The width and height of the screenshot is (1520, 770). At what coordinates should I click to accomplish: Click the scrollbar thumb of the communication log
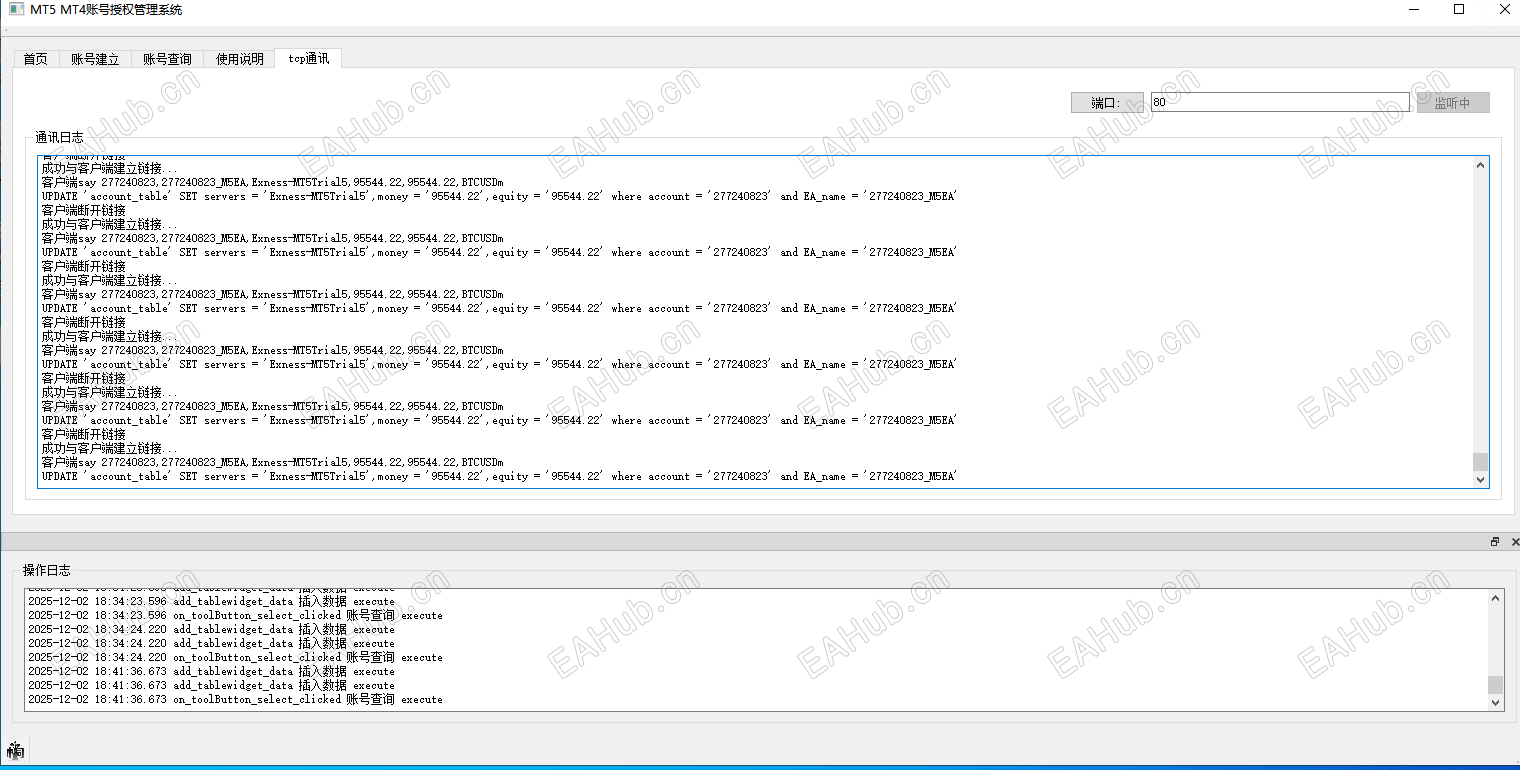(1481, 462)
